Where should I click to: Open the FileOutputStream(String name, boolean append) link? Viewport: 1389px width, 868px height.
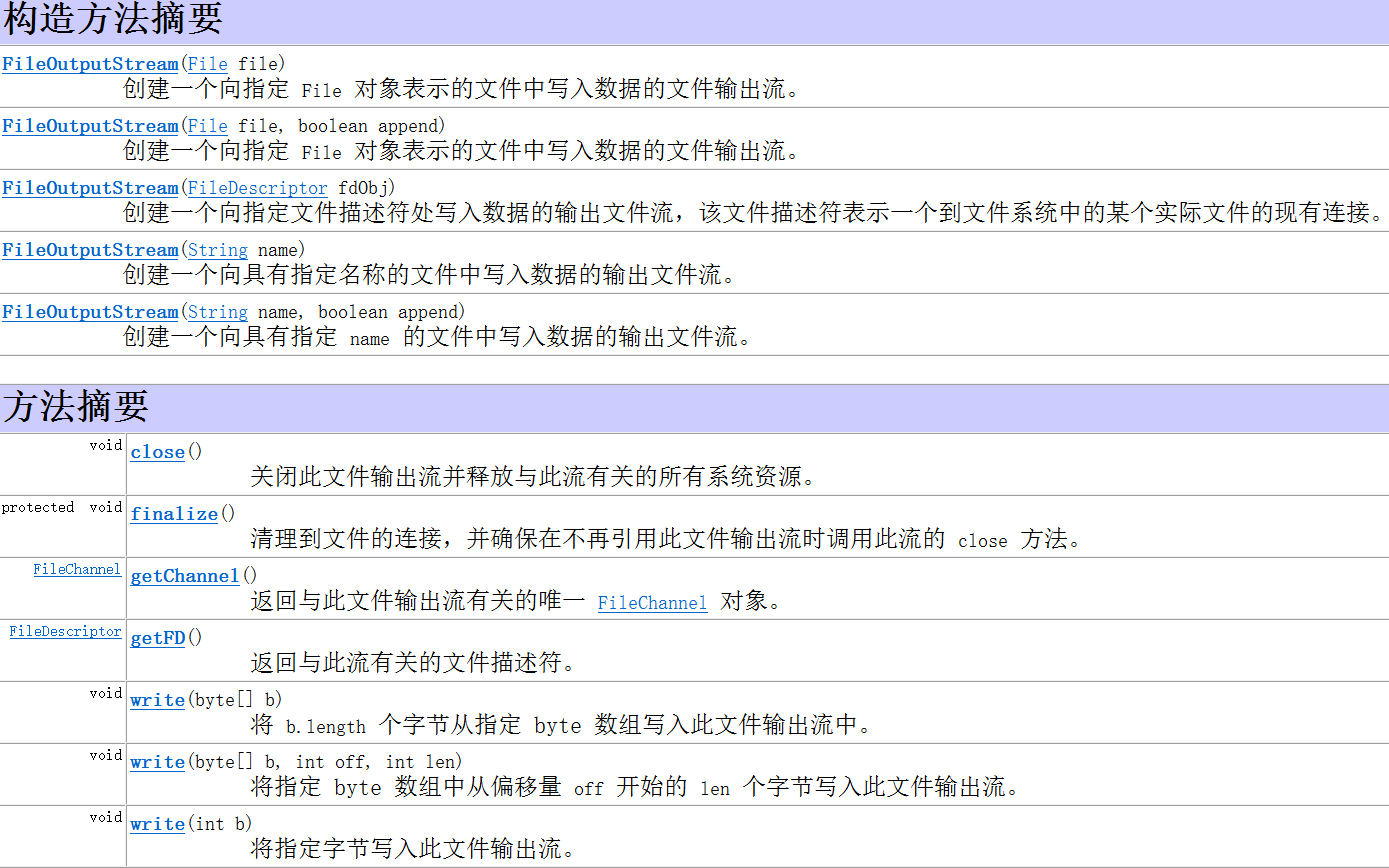point(90,312)
